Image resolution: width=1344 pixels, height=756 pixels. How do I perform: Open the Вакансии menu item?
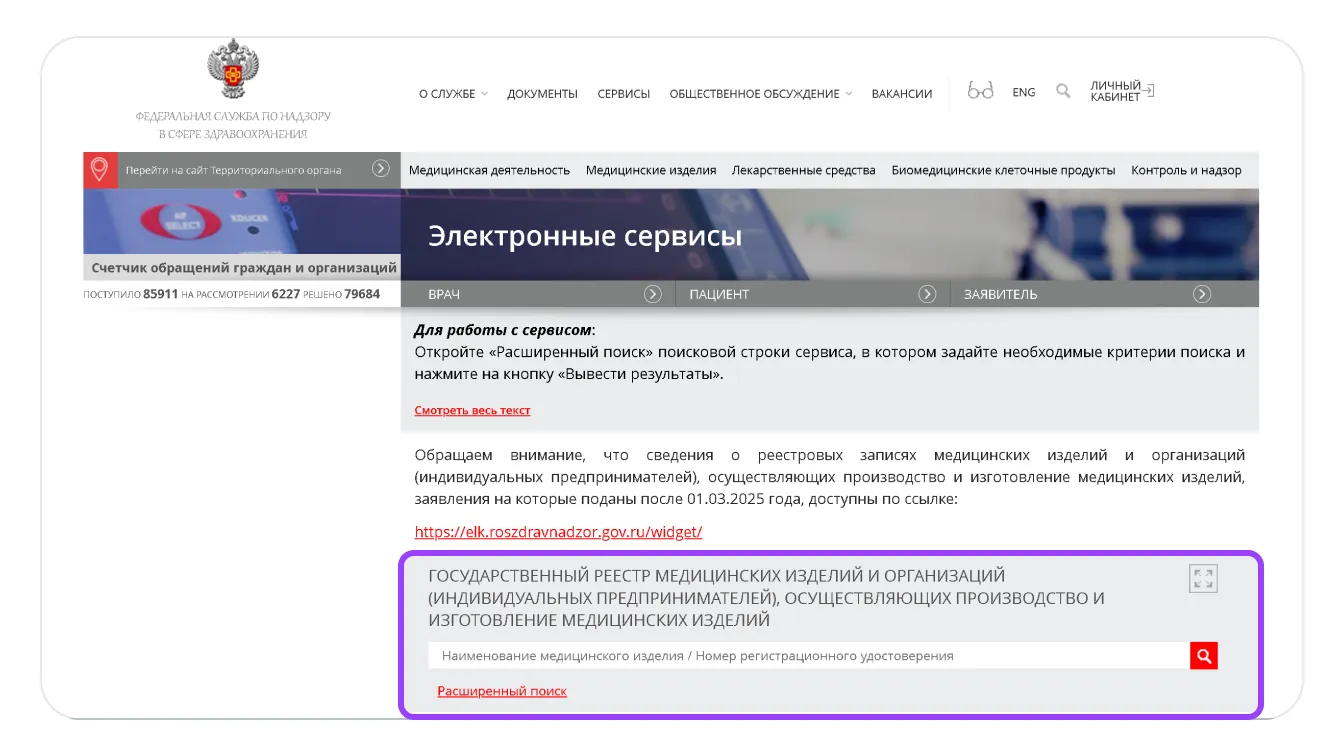point(902,94)
